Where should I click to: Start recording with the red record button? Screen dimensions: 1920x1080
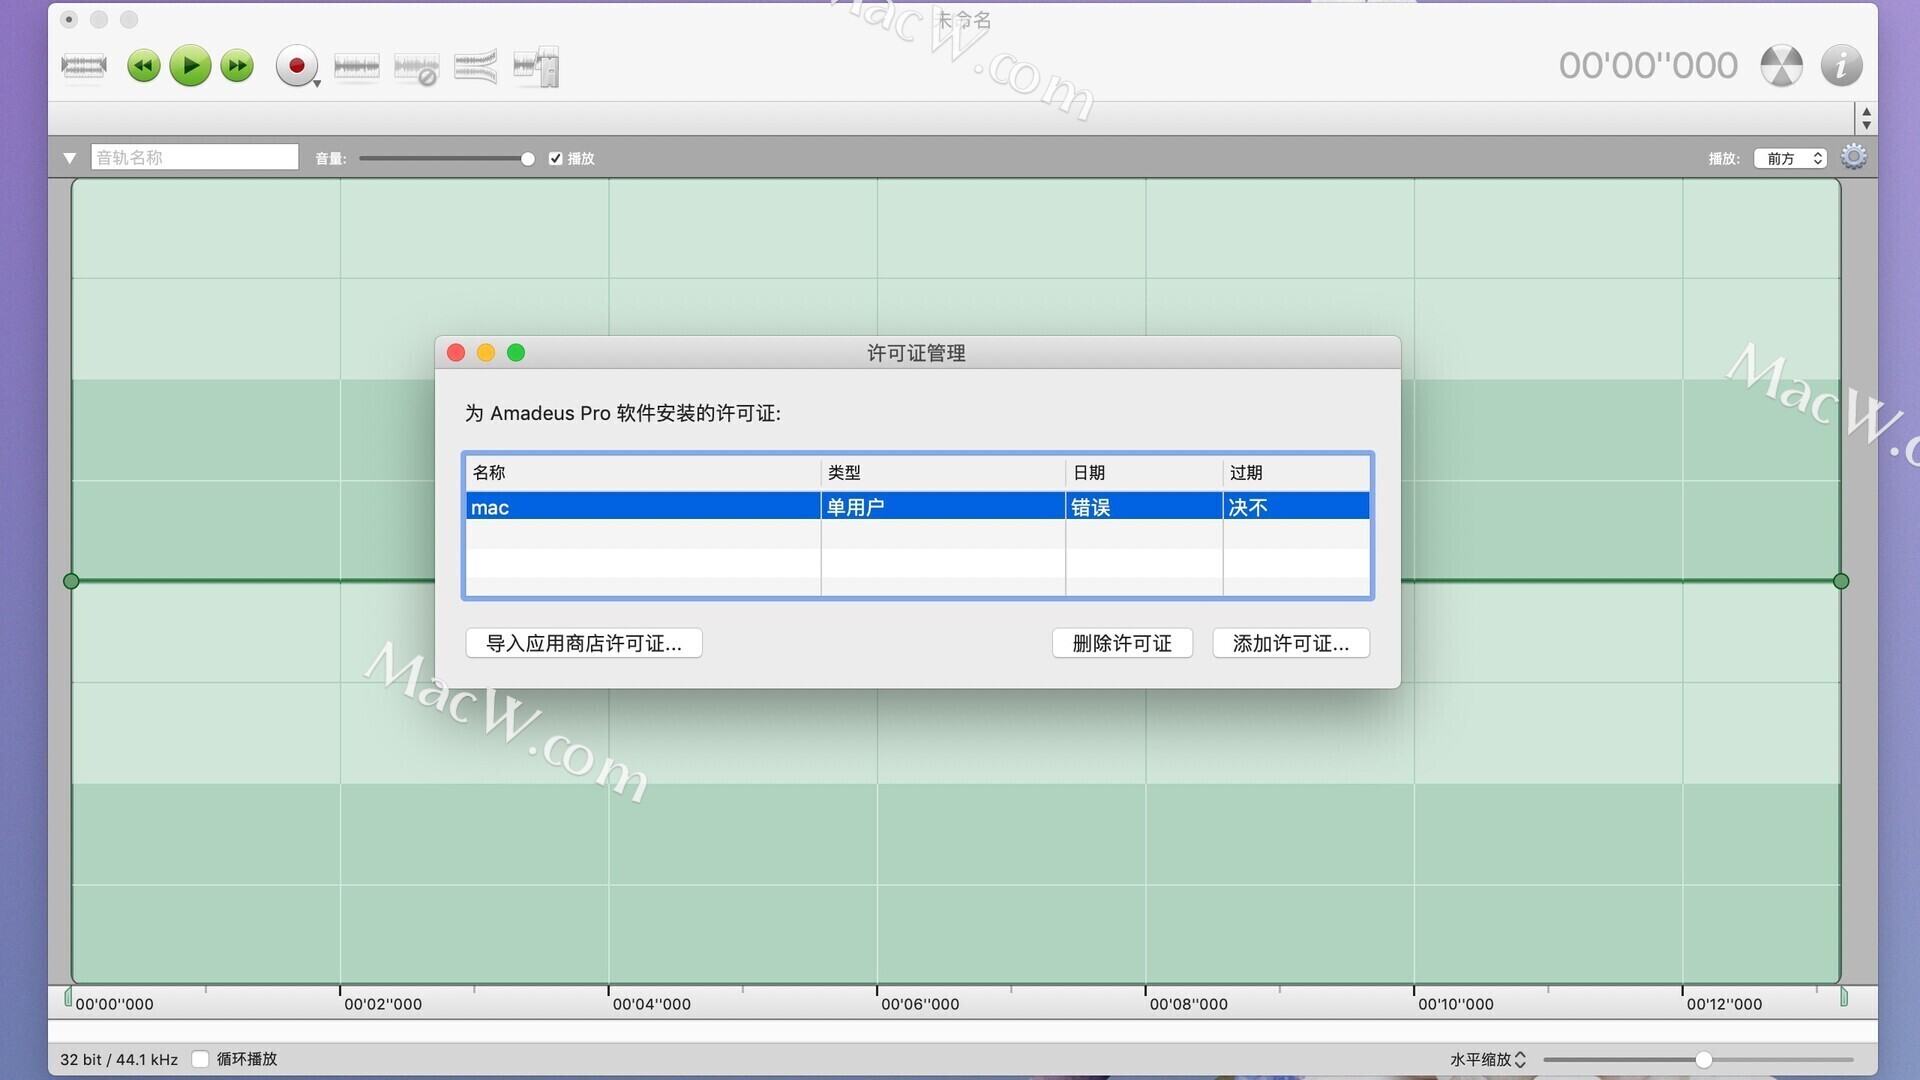pyautogui.click(x=296, y=66)
